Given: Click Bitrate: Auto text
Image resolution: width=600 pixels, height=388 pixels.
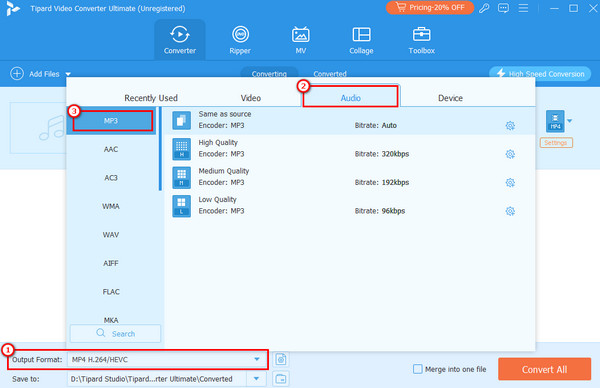Looking at the screenshot, I should click(375, 126).
